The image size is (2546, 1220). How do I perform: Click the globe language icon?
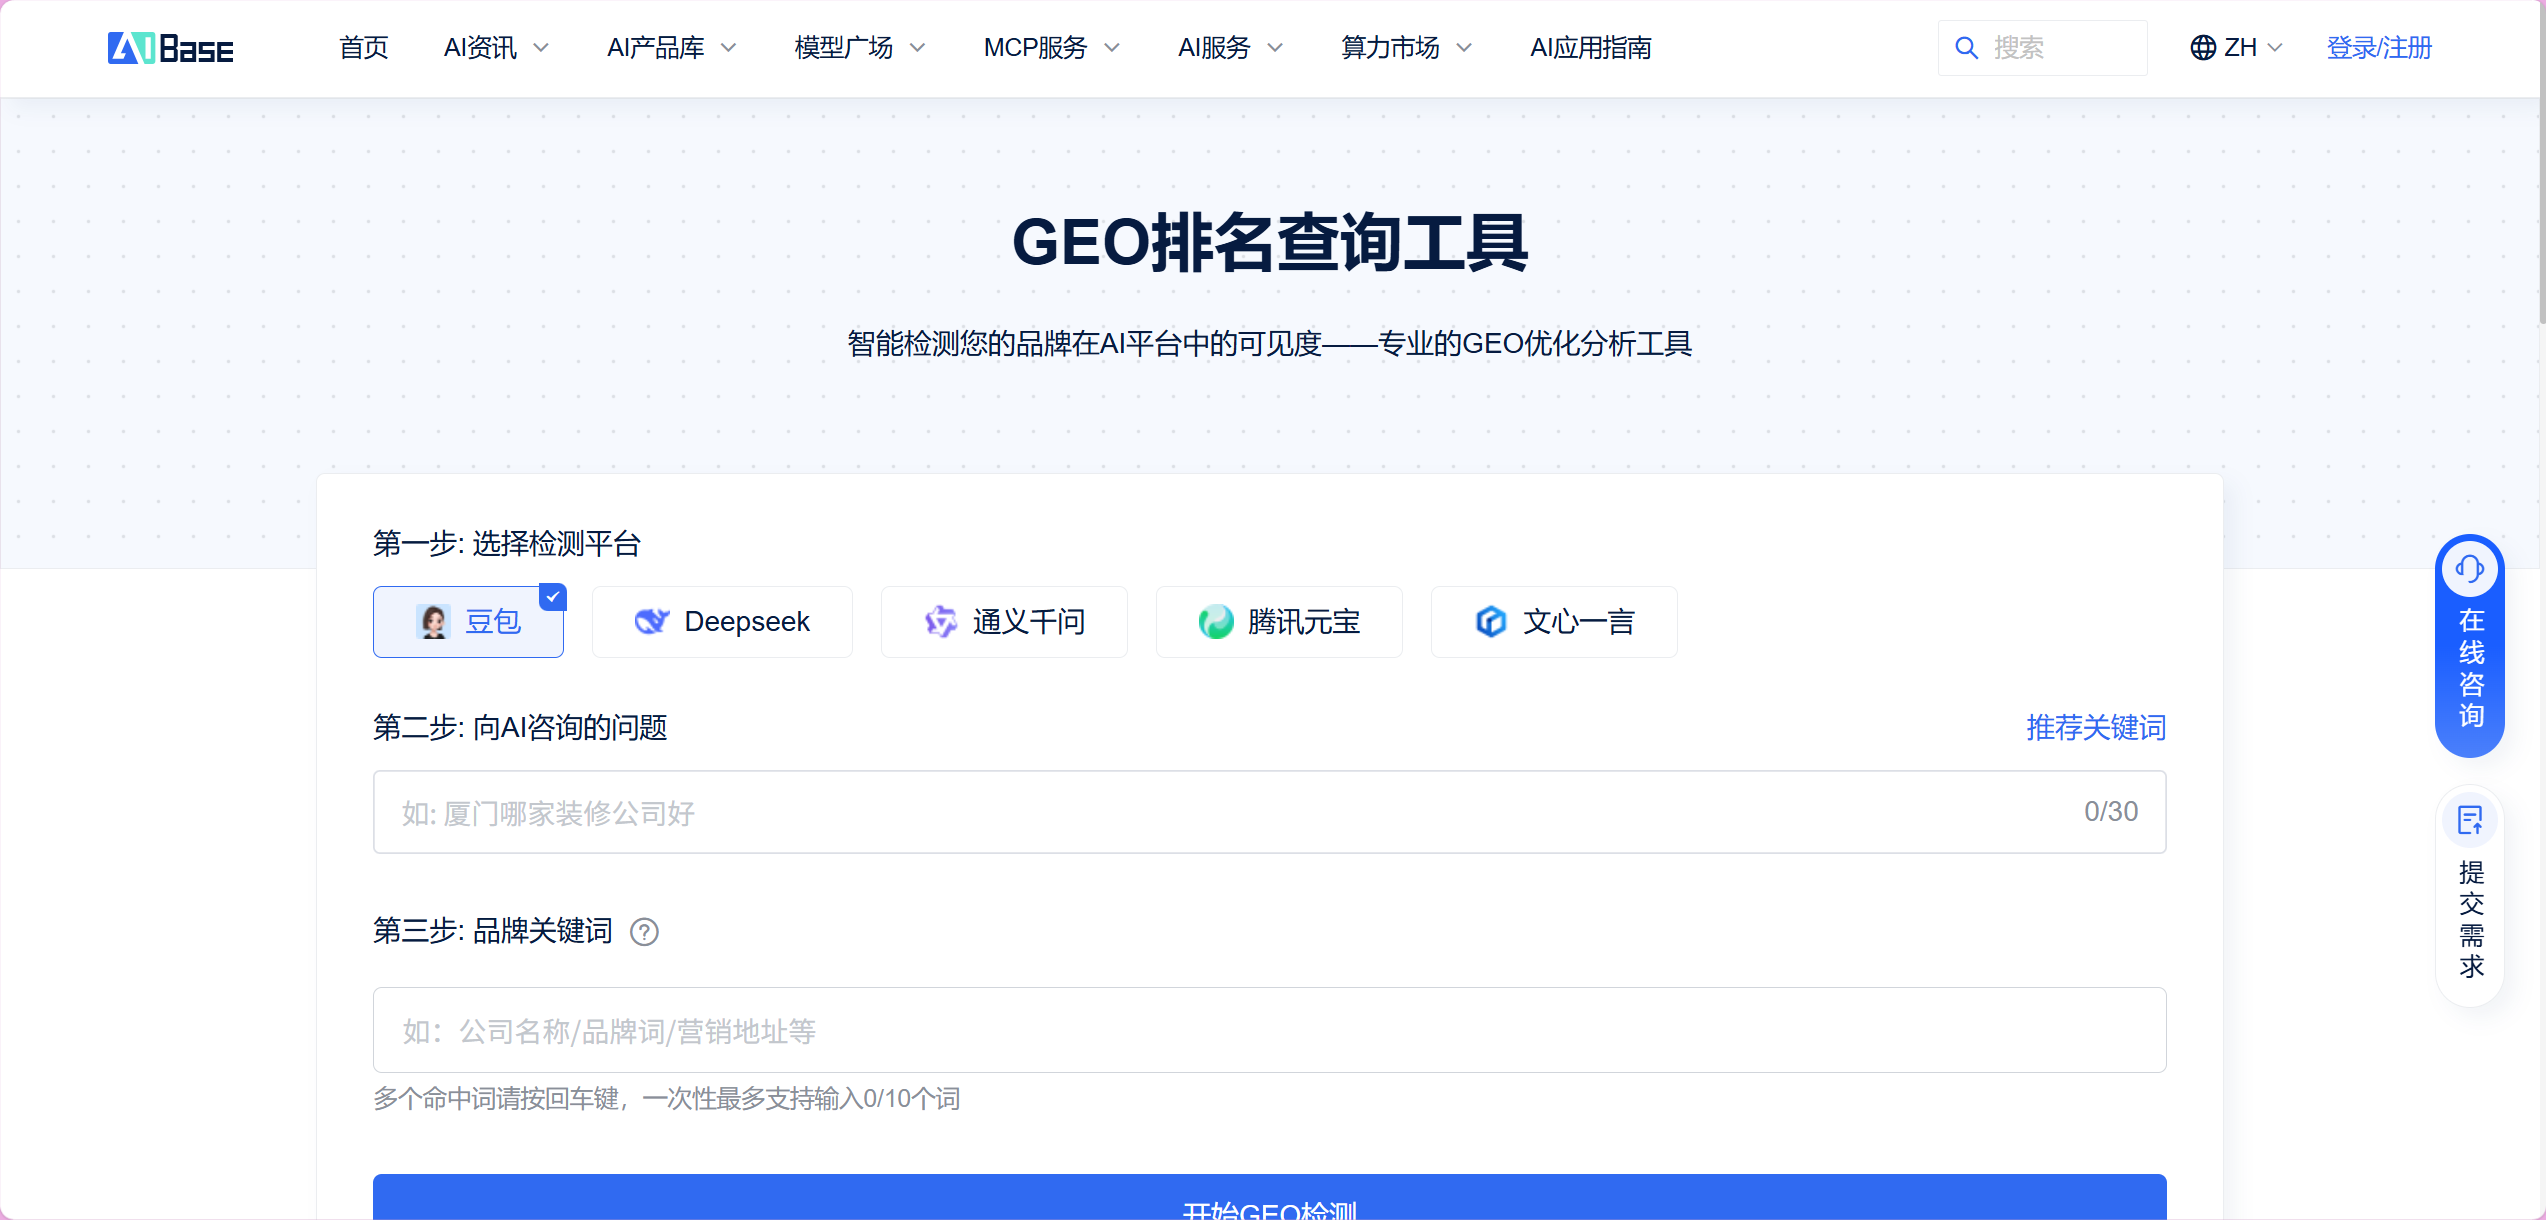click(2202, 48)
